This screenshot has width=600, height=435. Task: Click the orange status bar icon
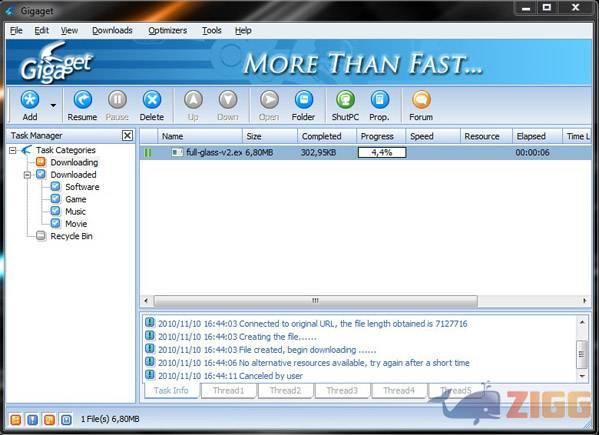pyautogui.click(x=15, y=418)
